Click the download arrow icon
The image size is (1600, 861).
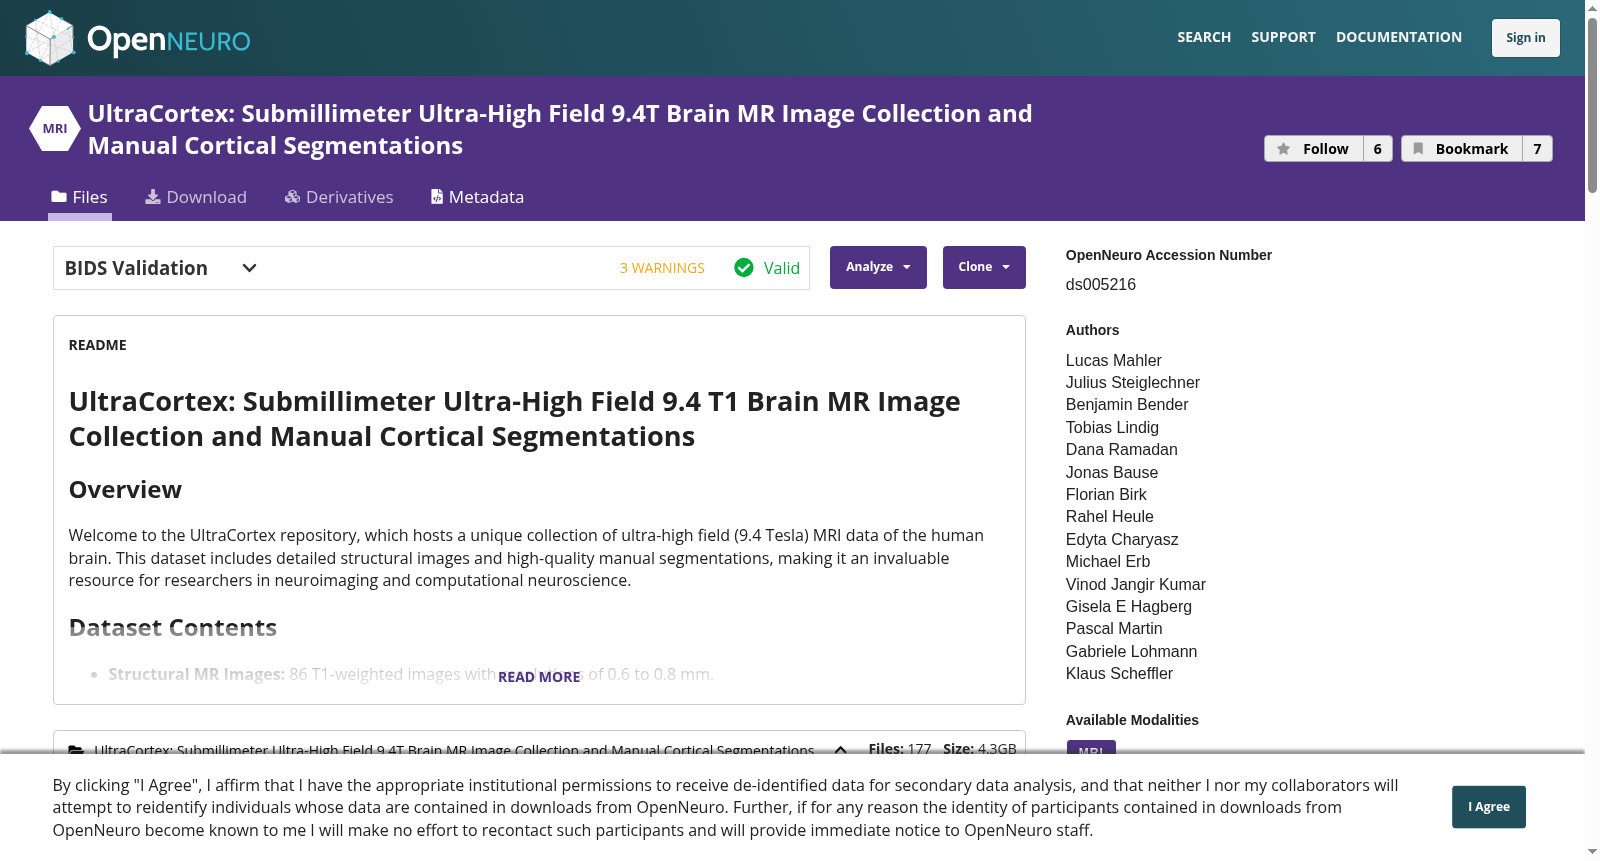click(153, 197)
